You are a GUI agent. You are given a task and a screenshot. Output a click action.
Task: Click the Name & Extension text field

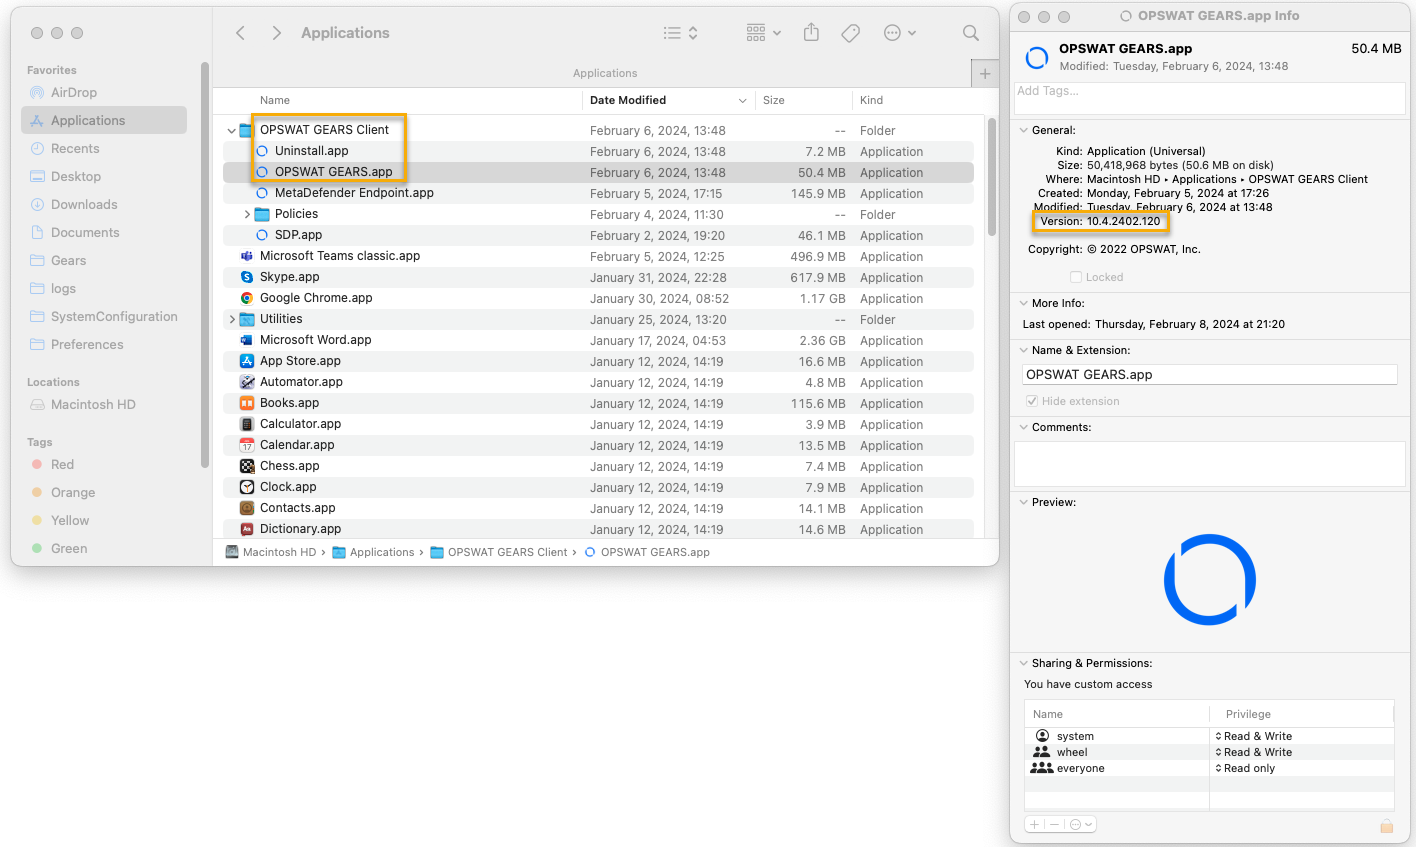click(x=1209, y=375)
